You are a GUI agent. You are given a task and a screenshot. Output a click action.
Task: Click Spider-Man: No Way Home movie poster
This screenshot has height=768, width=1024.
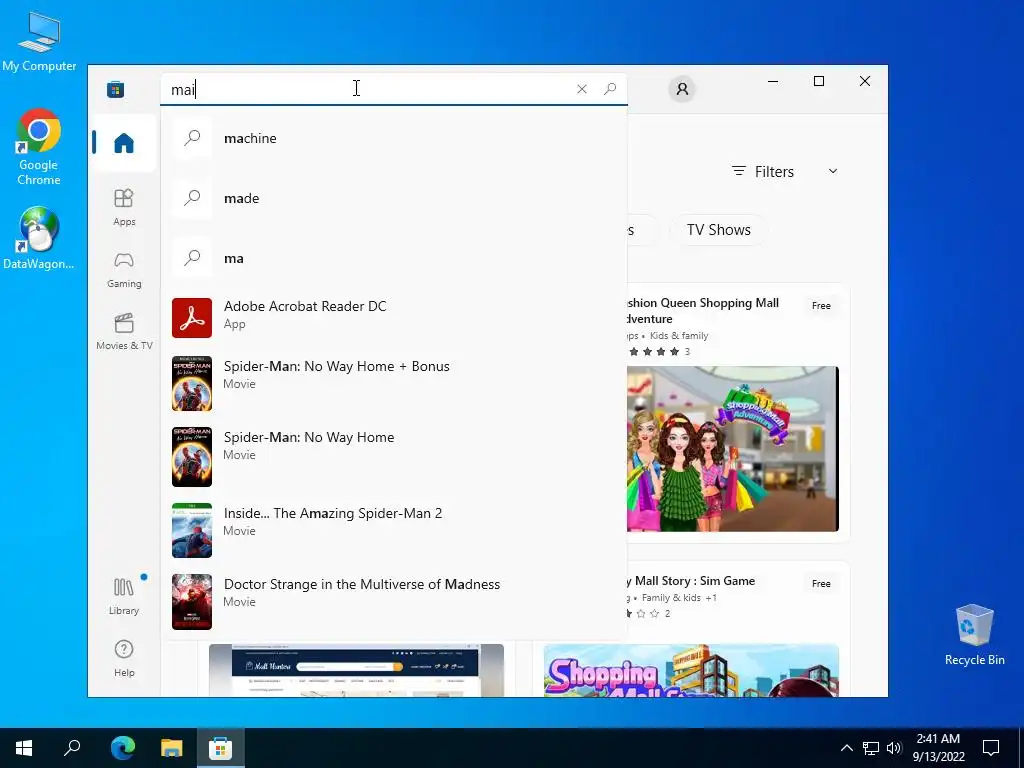(192, 456)
